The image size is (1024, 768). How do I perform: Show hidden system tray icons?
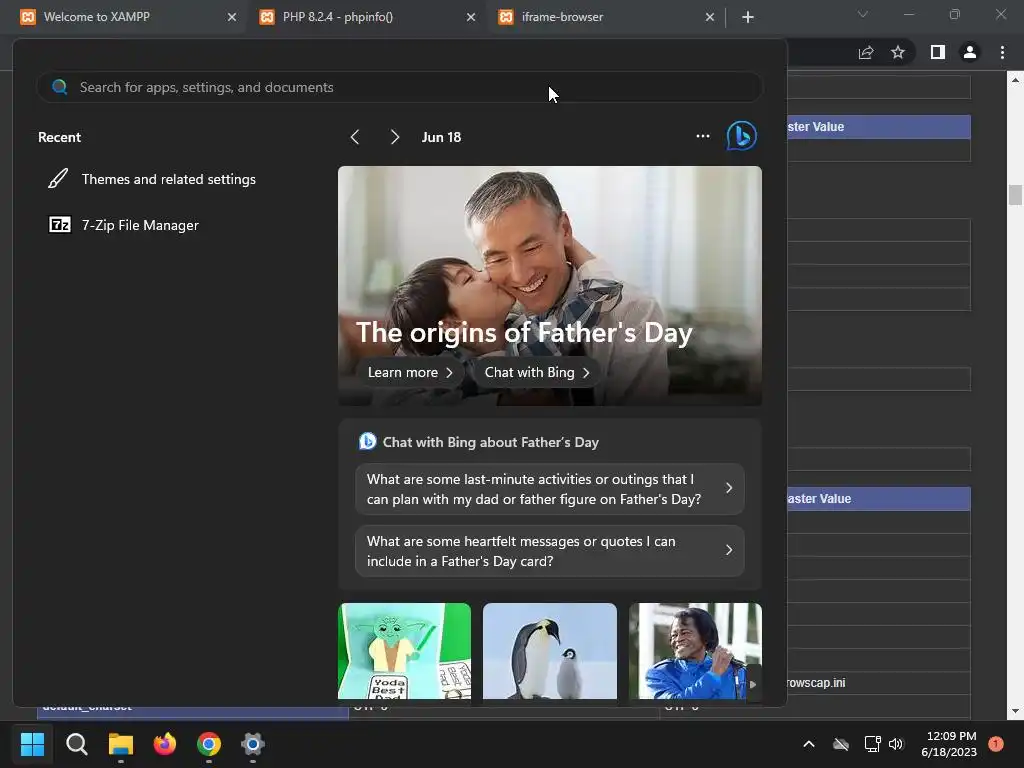coord(808,744)
